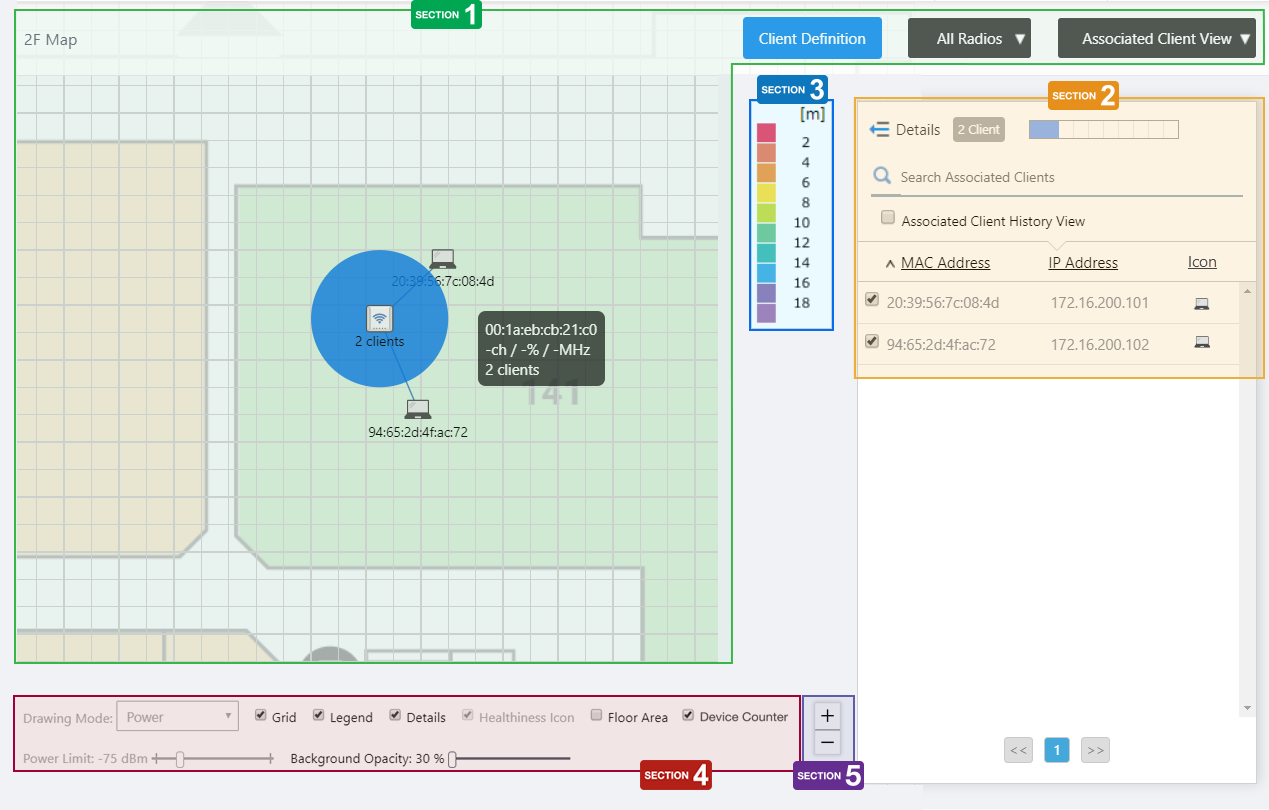1269x810 pixels.
Task: Click the access point icon on map
Action: click(379, 318)
